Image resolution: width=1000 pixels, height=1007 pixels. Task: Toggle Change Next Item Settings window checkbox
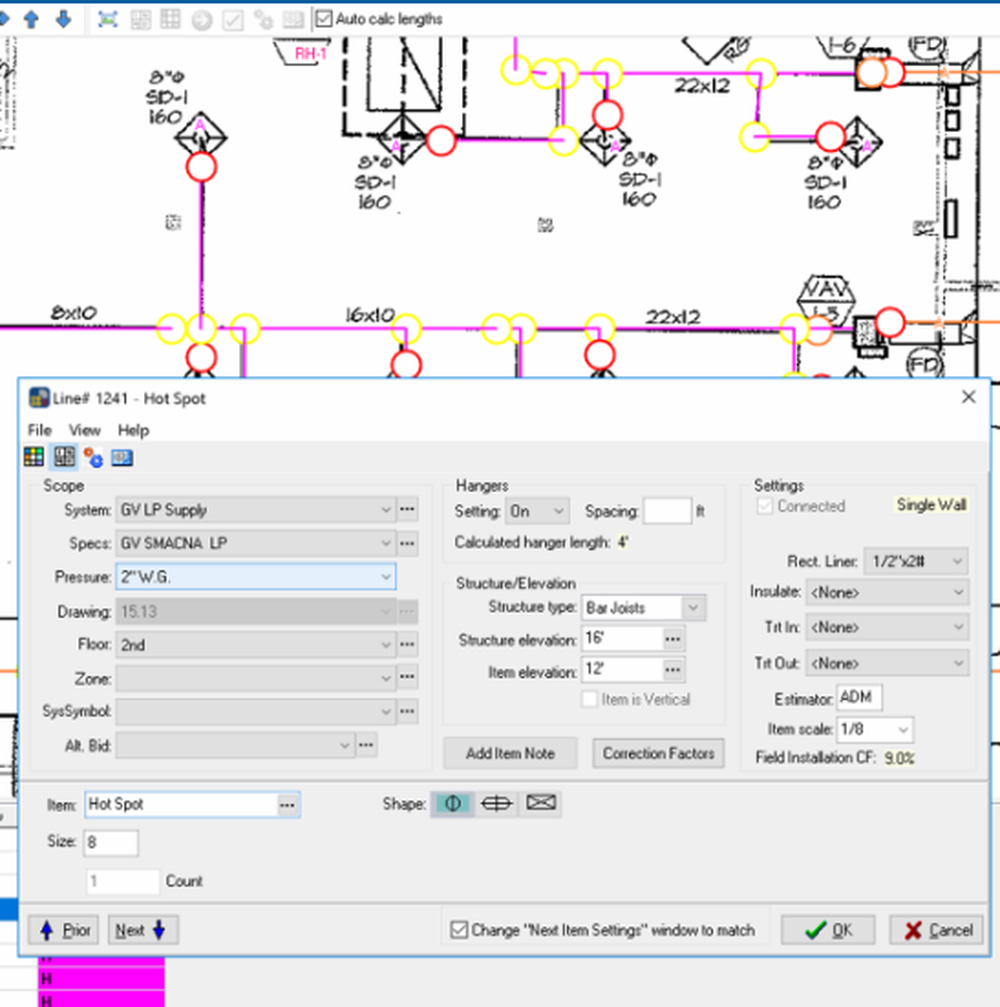click(459, 930)
